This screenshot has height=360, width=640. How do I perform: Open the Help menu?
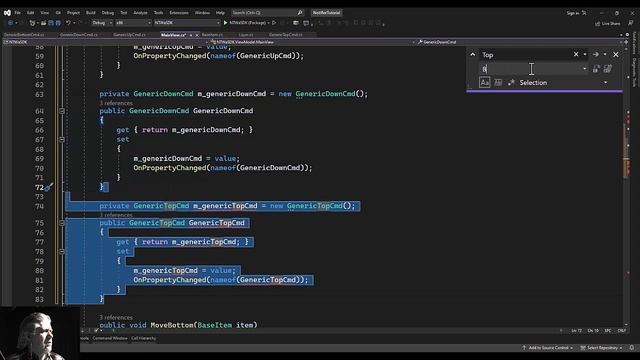220,13
